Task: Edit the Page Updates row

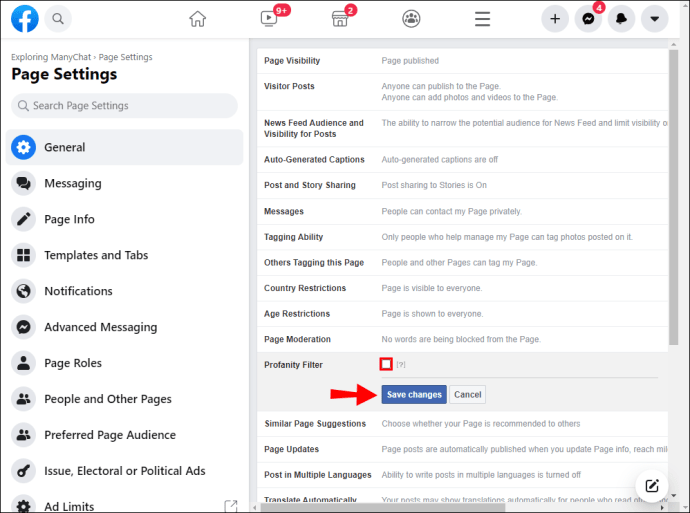Action: click(462, 449)
